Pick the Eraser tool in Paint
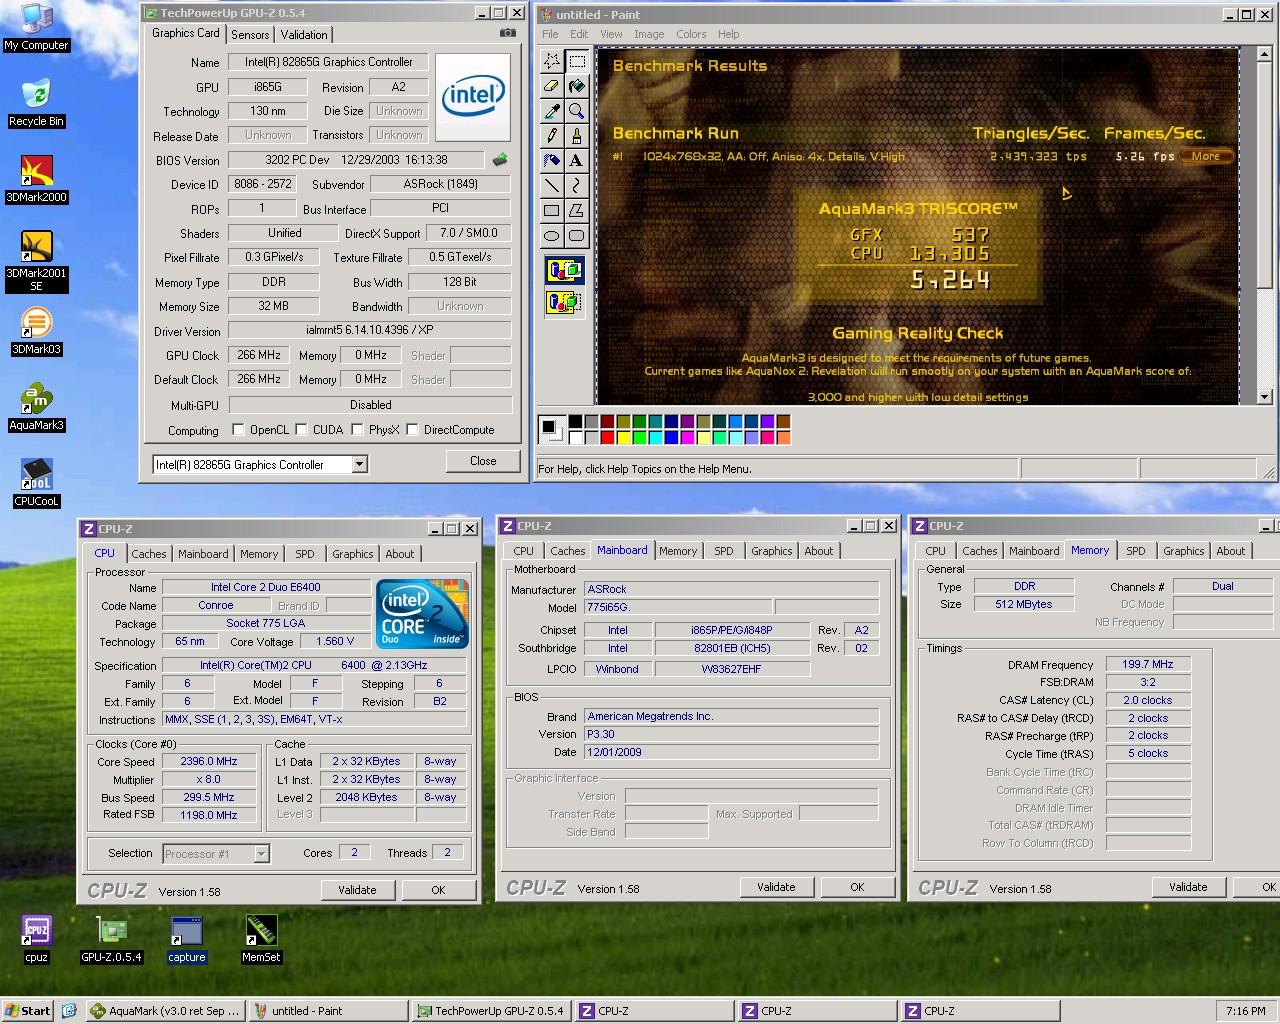Screen dimensions: 1280x1024 552,87
